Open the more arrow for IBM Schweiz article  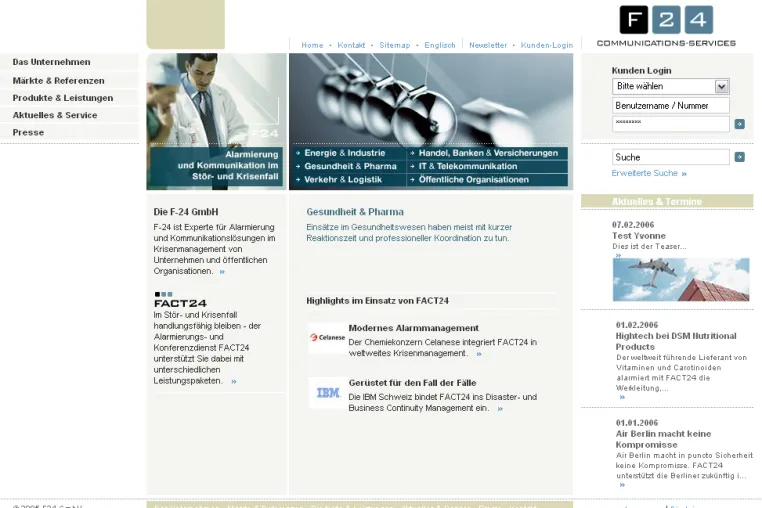pyautogui.click(x=500, y=409)
